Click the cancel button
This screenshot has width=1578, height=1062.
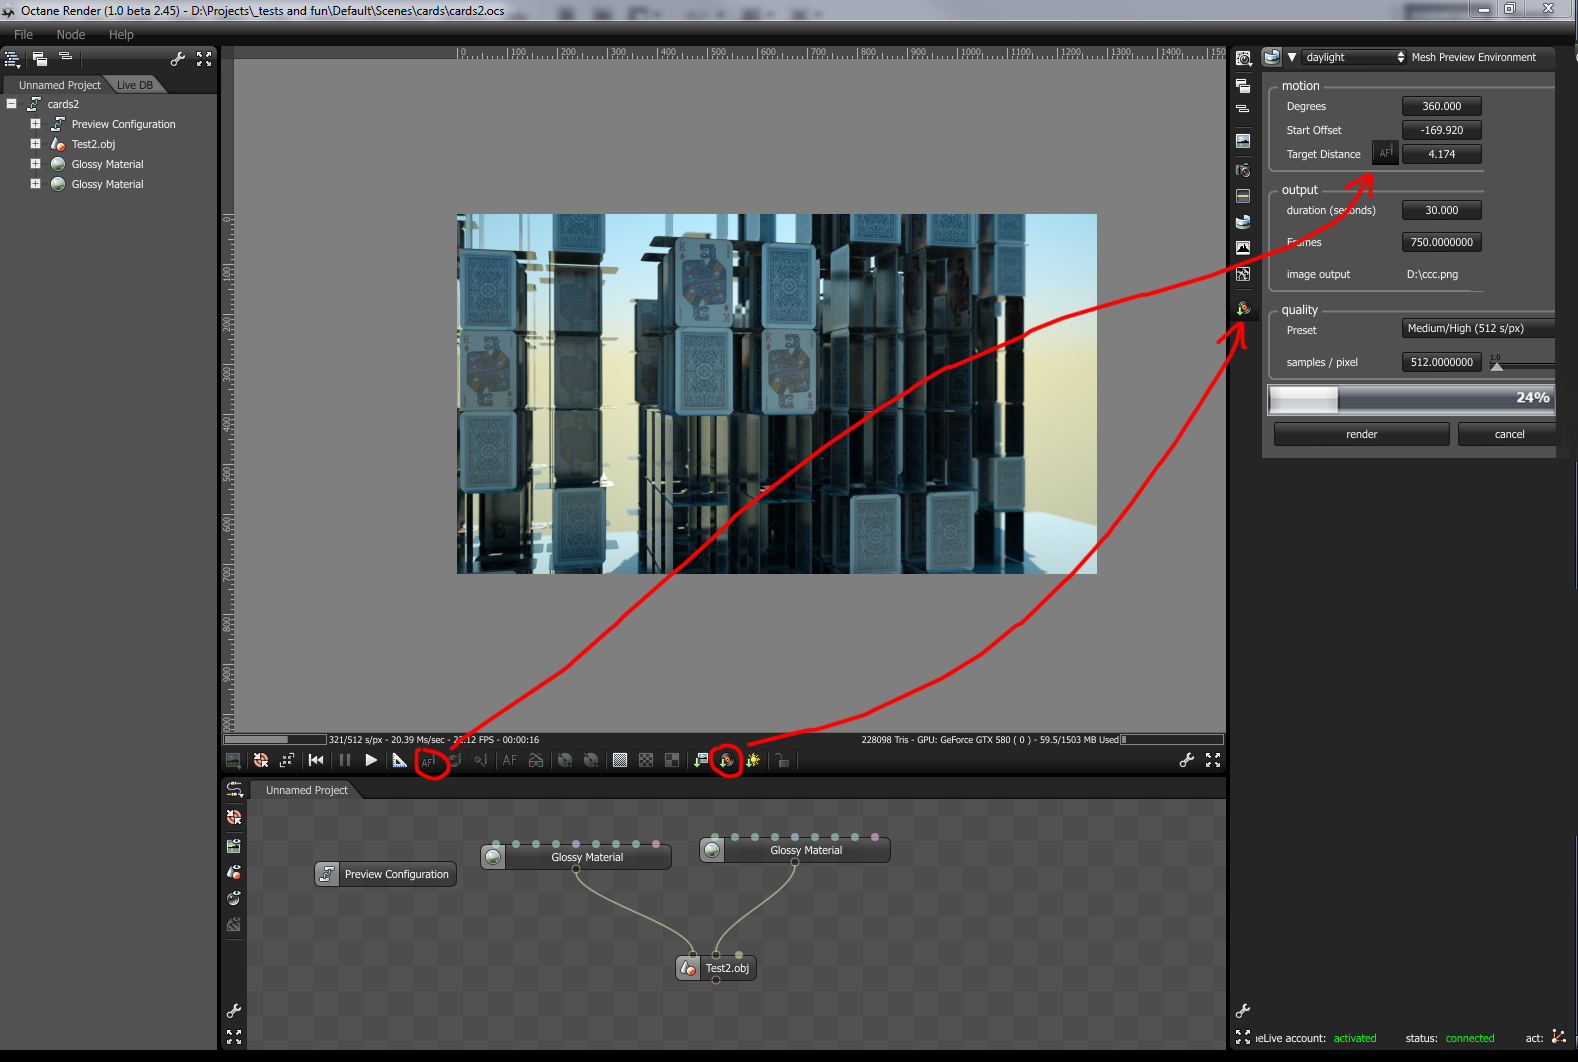click(x=1509, y=434)
